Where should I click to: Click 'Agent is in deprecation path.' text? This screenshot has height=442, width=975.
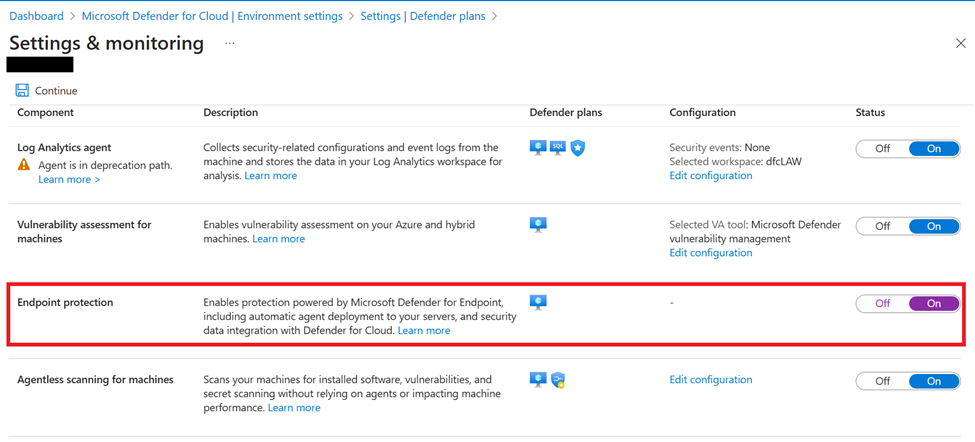coord(105,165)
